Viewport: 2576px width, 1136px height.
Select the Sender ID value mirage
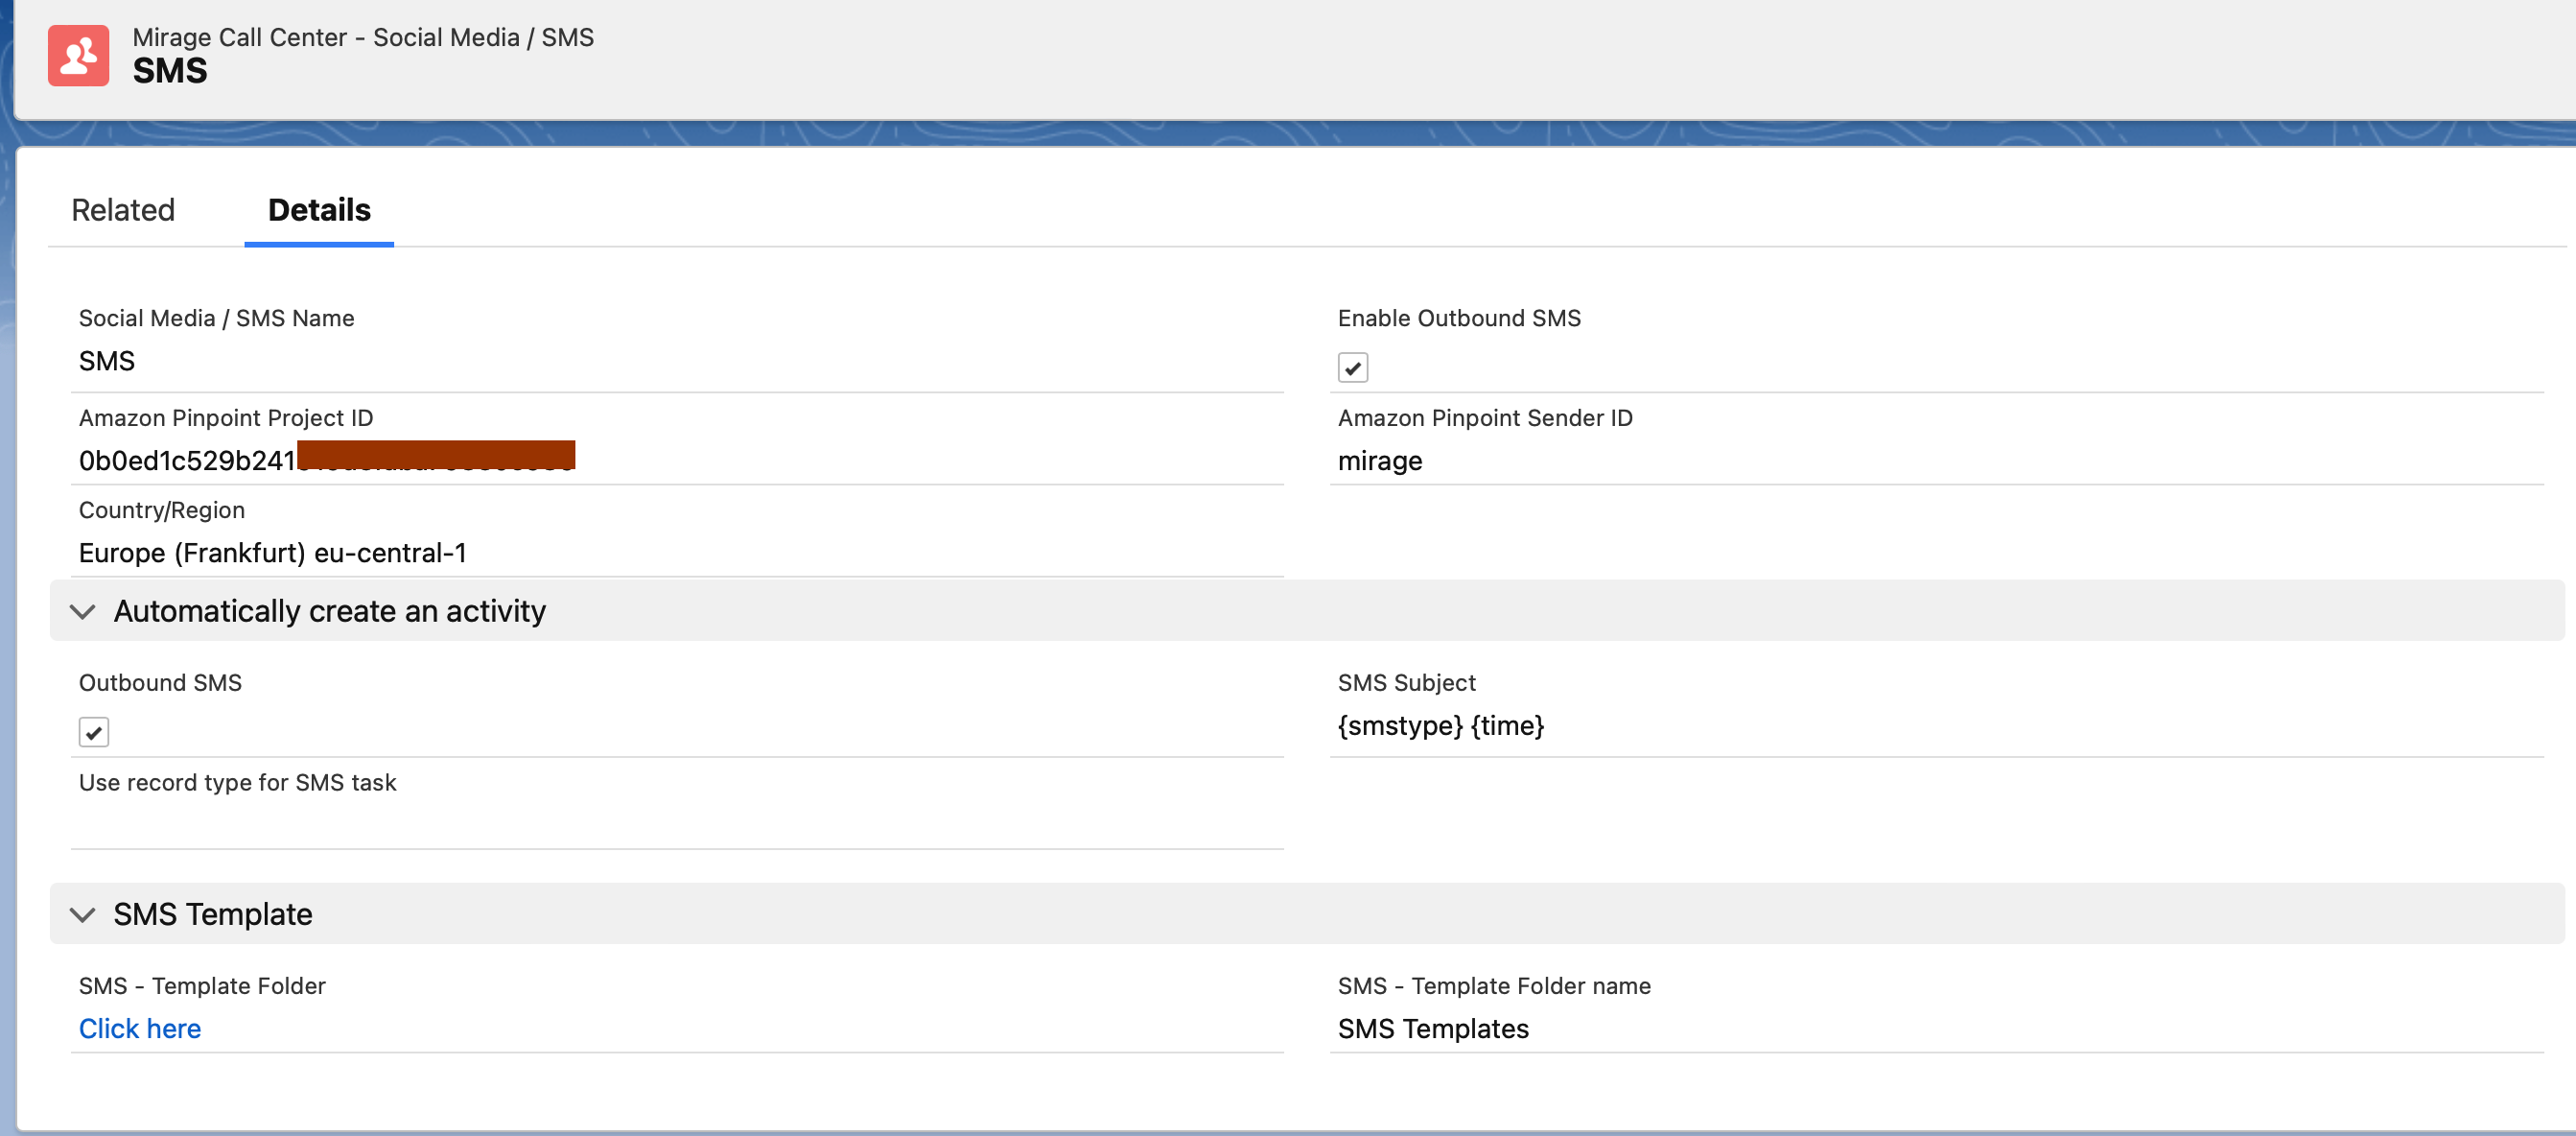click(1380, 461)
